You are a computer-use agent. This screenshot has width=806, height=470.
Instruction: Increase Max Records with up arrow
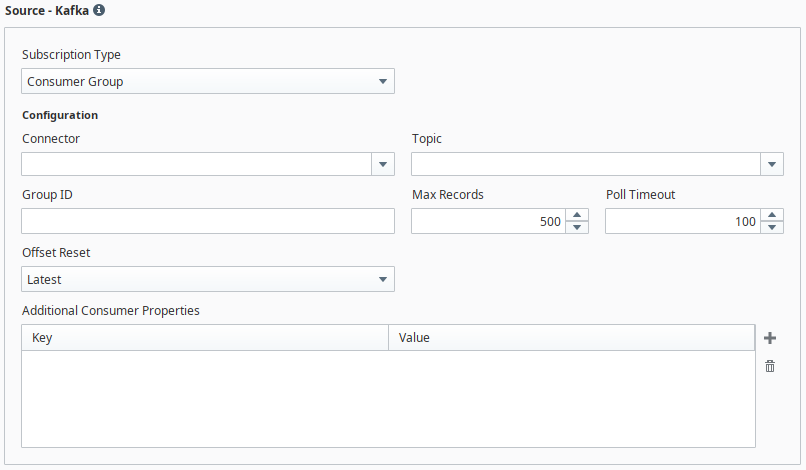click(577, 215)
